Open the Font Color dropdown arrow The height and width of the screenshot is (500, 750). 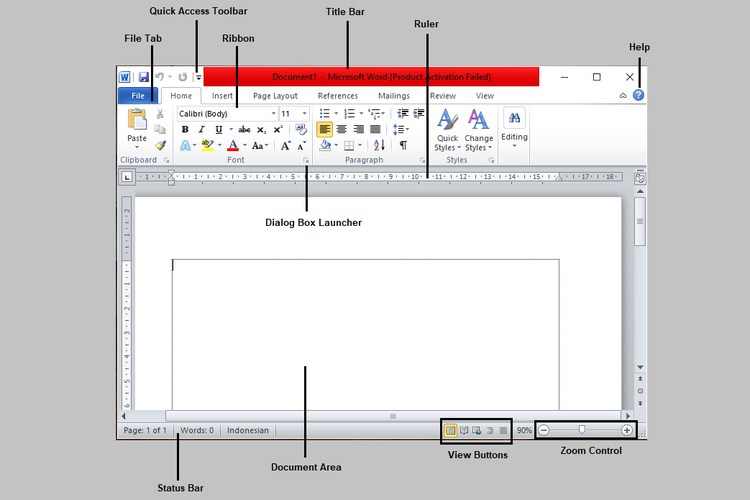pos(244,145)
